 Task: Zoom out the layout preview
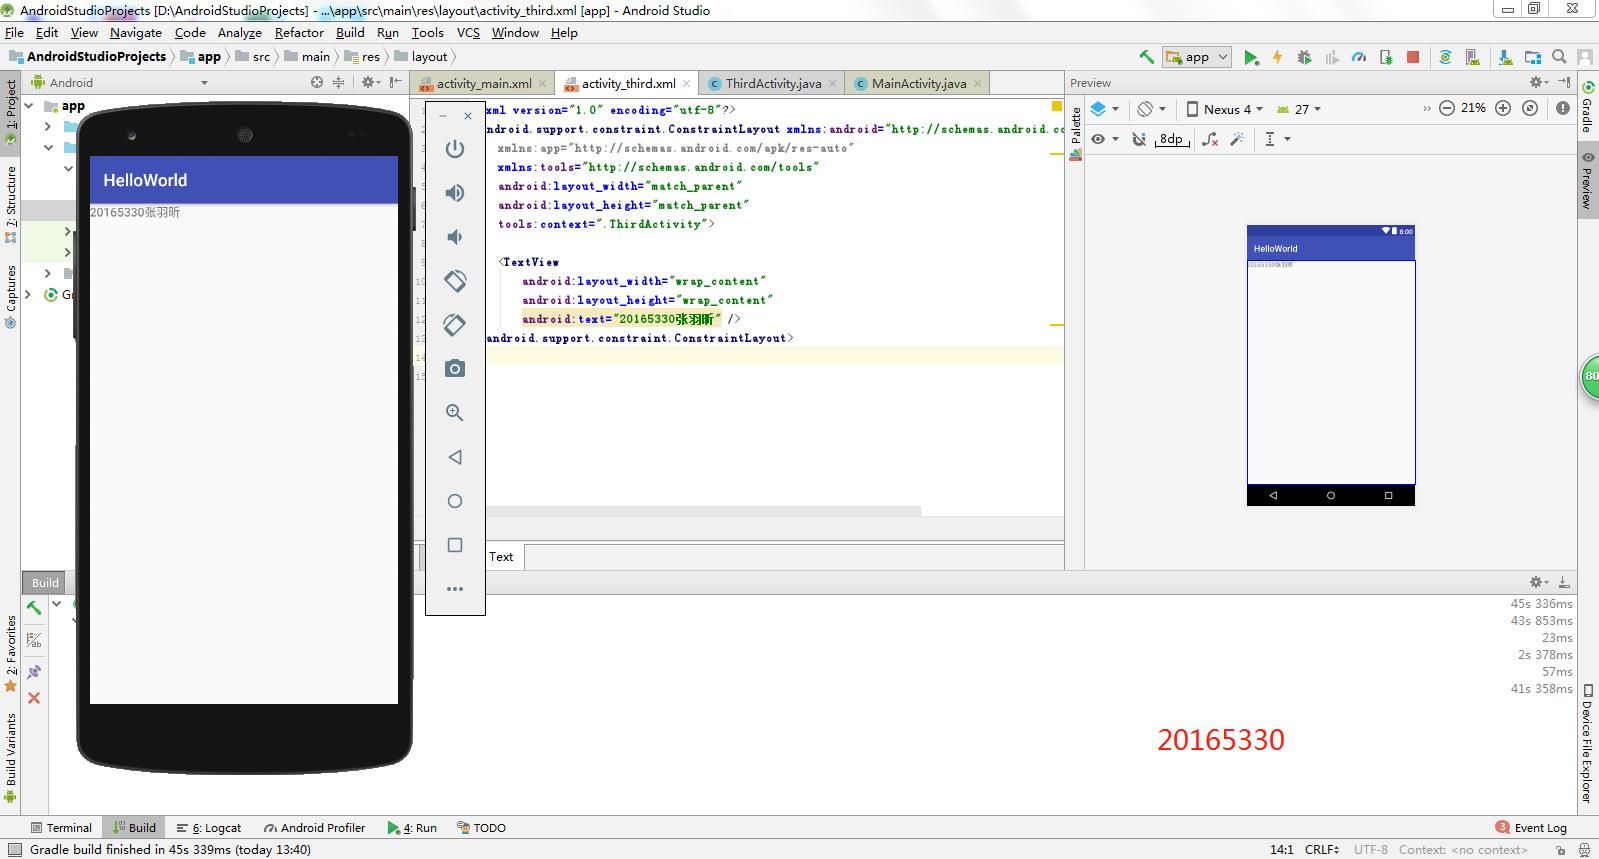1446,108
